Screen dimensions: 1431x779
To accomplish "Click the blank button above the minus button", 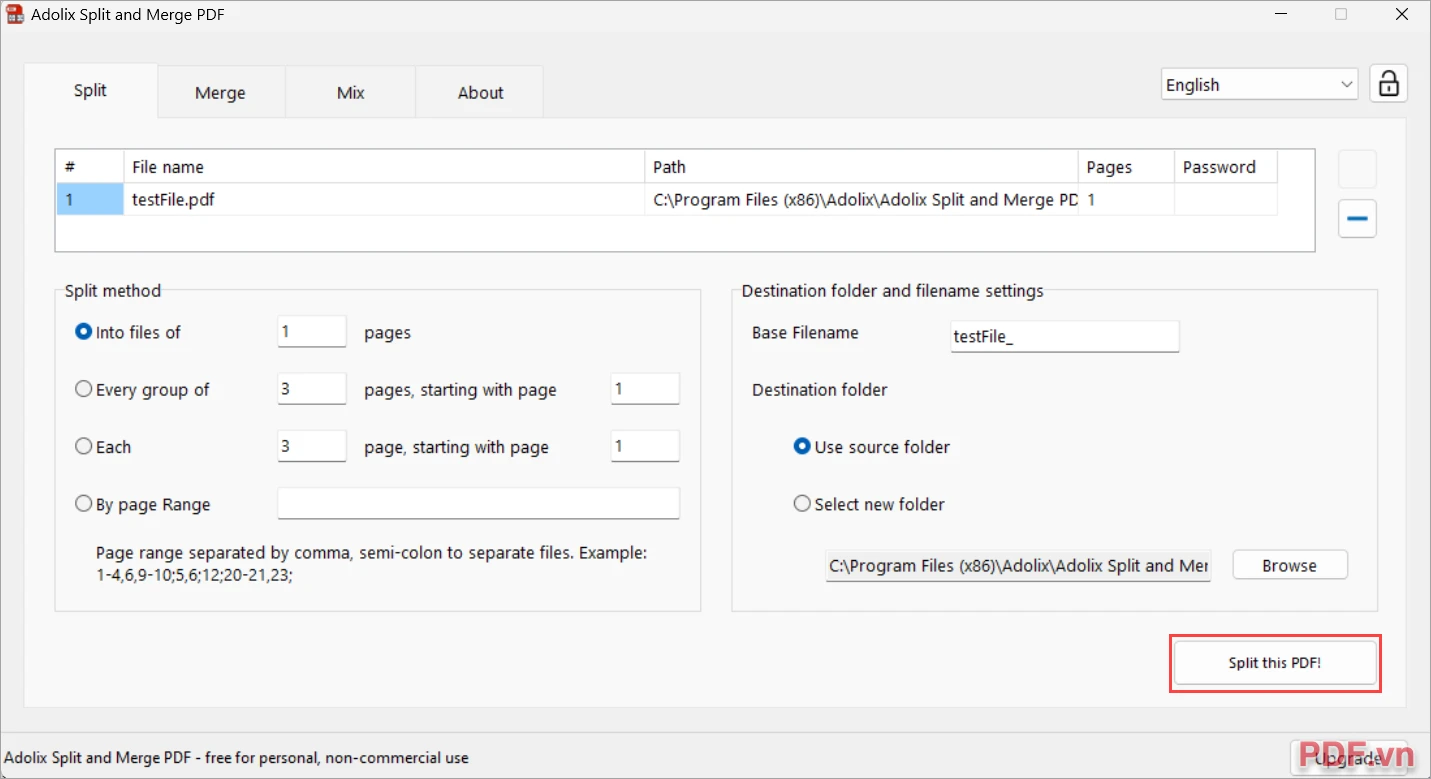I will pyautogui.click(x=1357, y=169).
